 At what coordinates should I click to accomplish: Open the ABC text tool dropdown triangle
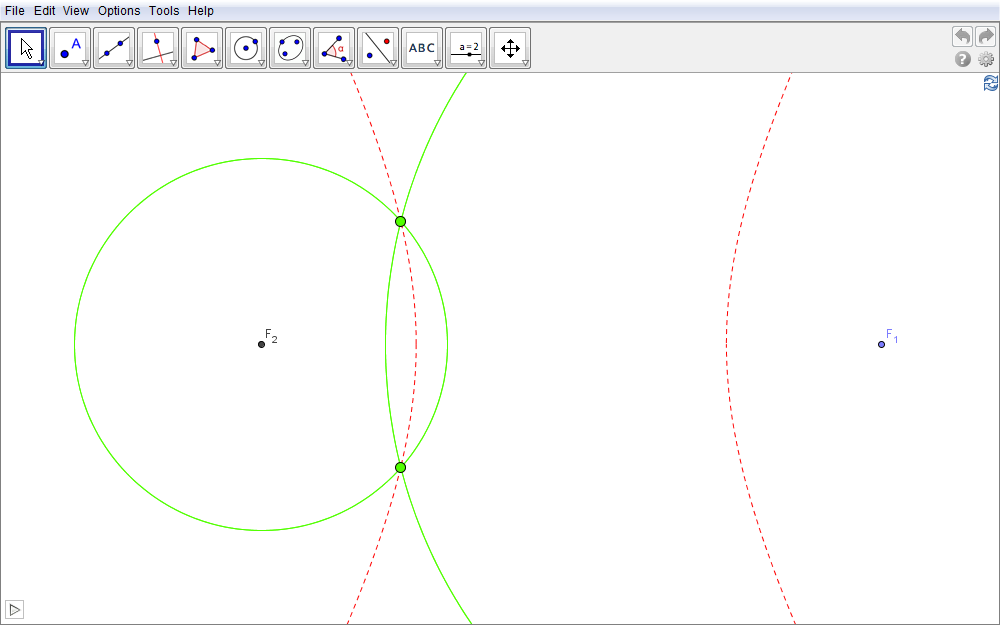[x=437, y=63]
